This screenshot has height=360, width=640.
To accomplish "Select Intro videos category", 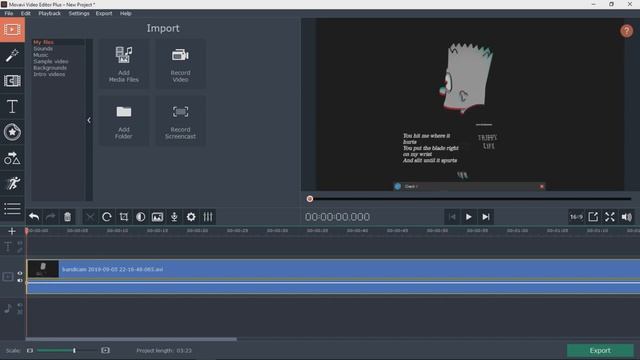I will pos(49,74).
